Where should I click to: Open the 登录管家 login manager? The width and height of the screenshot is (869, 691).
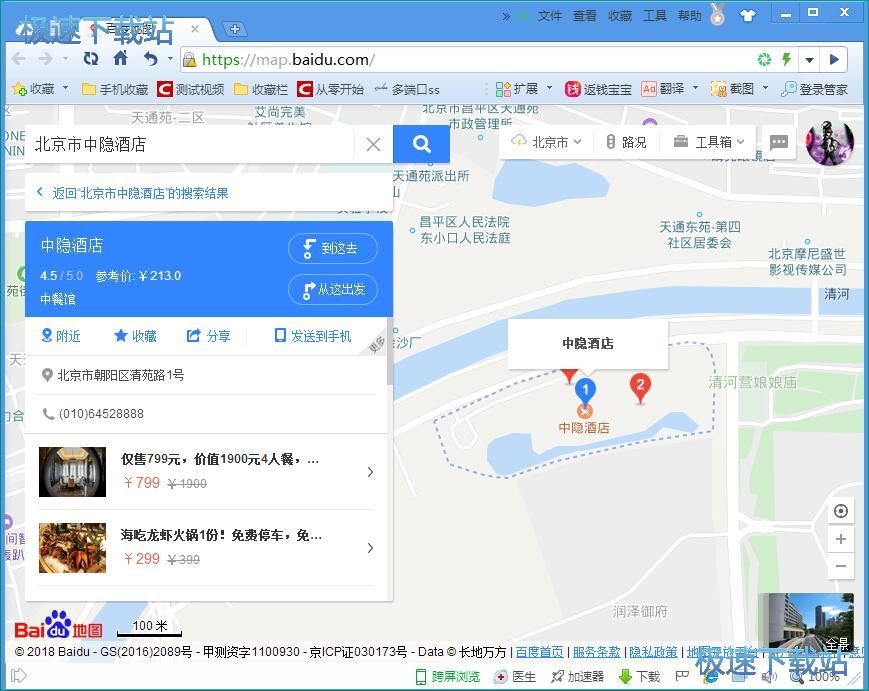click(815, 89)
